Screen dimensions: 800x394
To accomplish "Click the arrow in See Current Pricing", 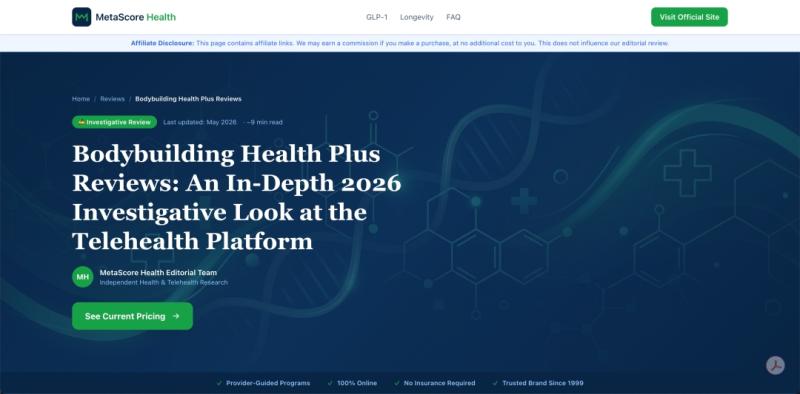I will coord(176,316).
